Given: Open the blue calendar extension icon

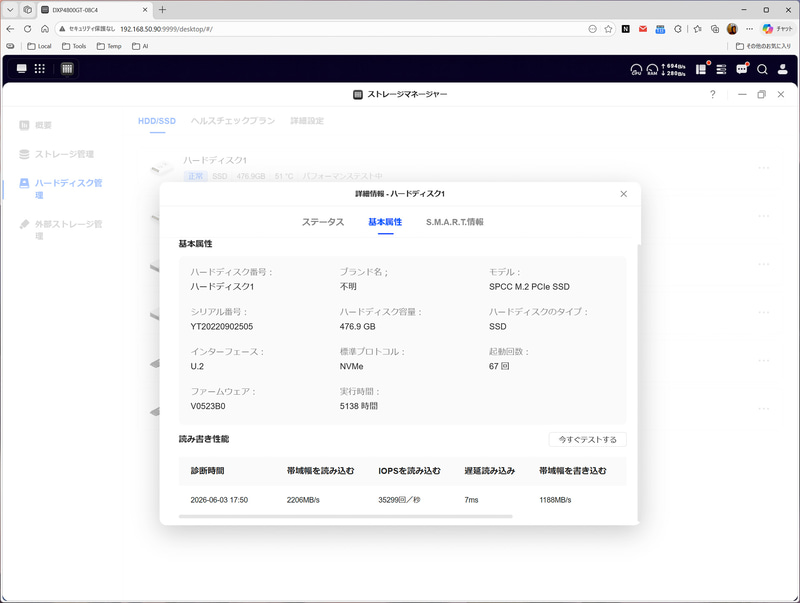Looking at the screenshot, I should 660,29.
